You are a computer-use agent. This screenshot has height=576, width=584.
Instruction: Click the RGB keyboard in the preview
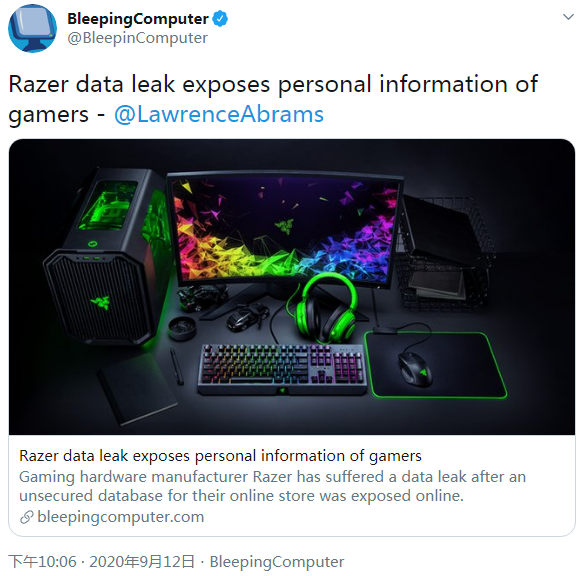coord(282,369)
